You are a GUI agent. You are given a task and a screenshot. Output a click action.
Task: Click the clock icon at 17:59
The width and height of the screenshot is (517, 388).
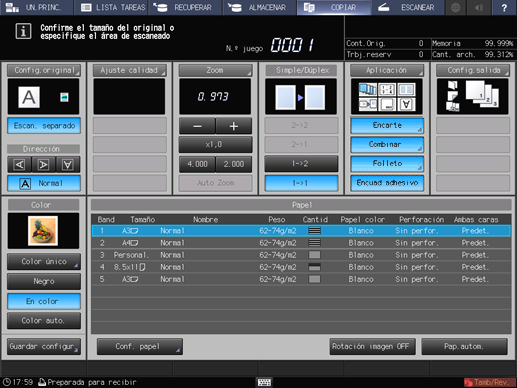point(6,382)
